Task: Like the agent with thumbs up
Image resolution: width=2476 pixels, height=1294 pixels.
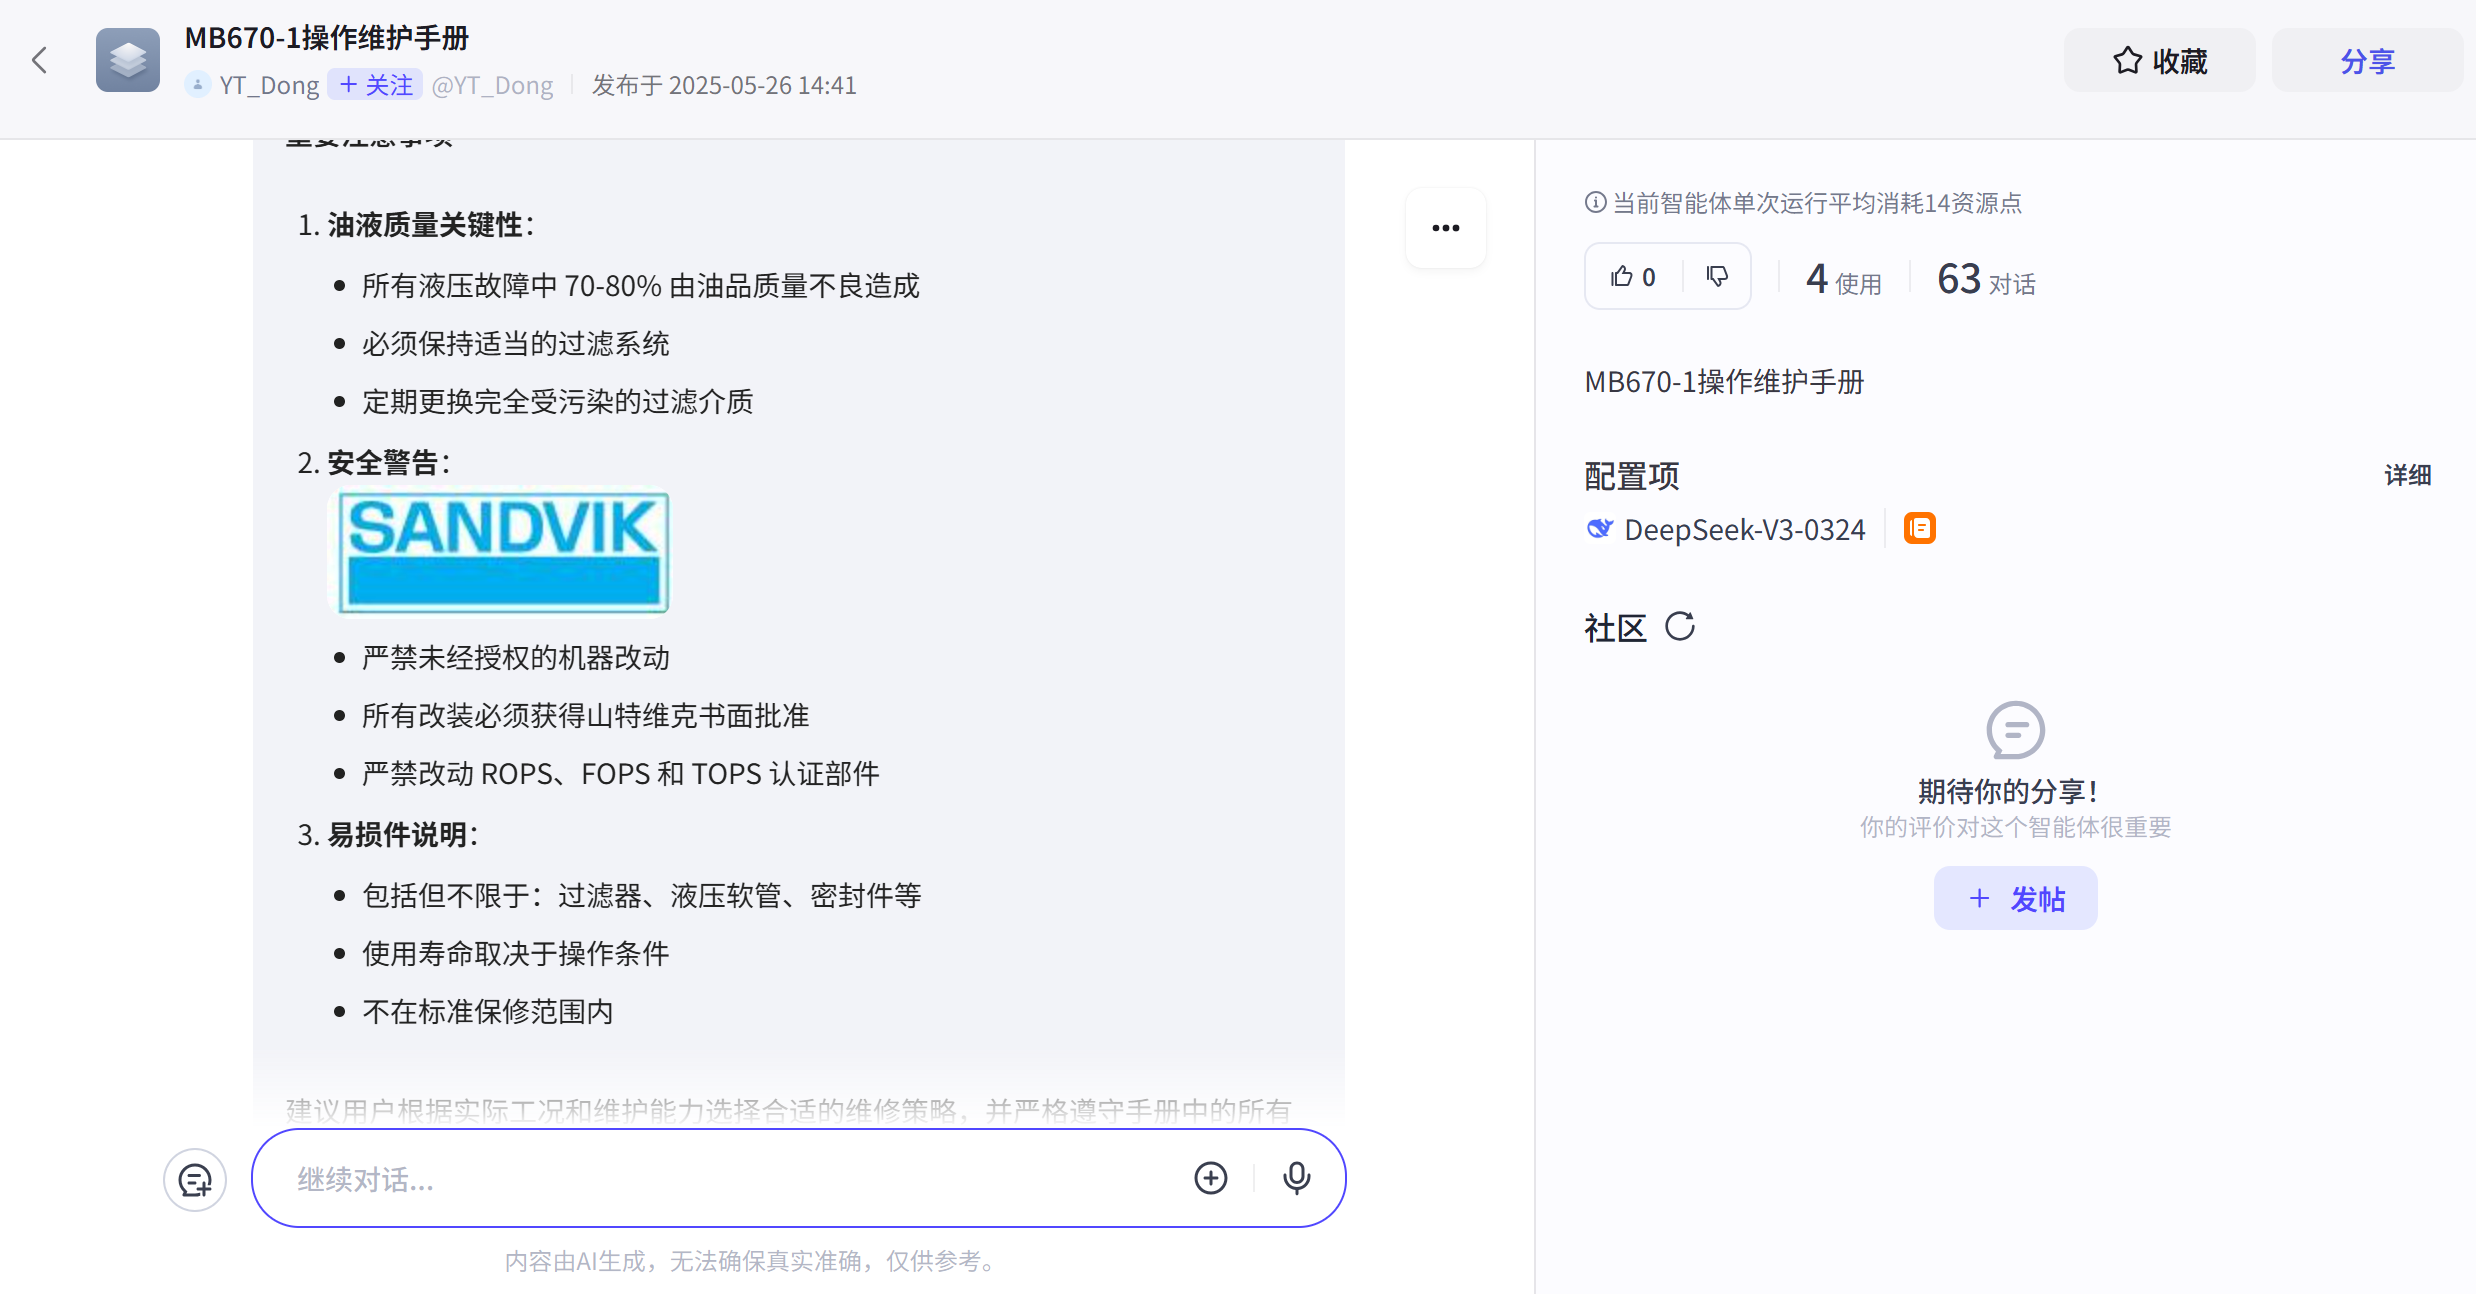Action: click(x=1633, y=276)
